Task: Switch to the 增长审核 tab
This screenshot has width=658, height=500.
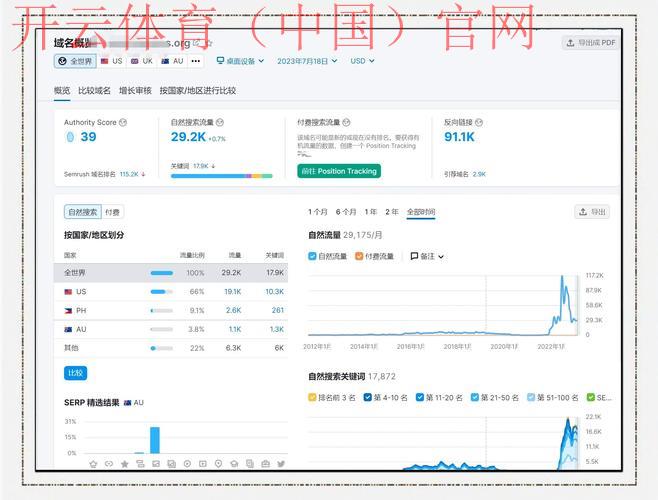Action: pyautogui.click(x=135, y=90)
